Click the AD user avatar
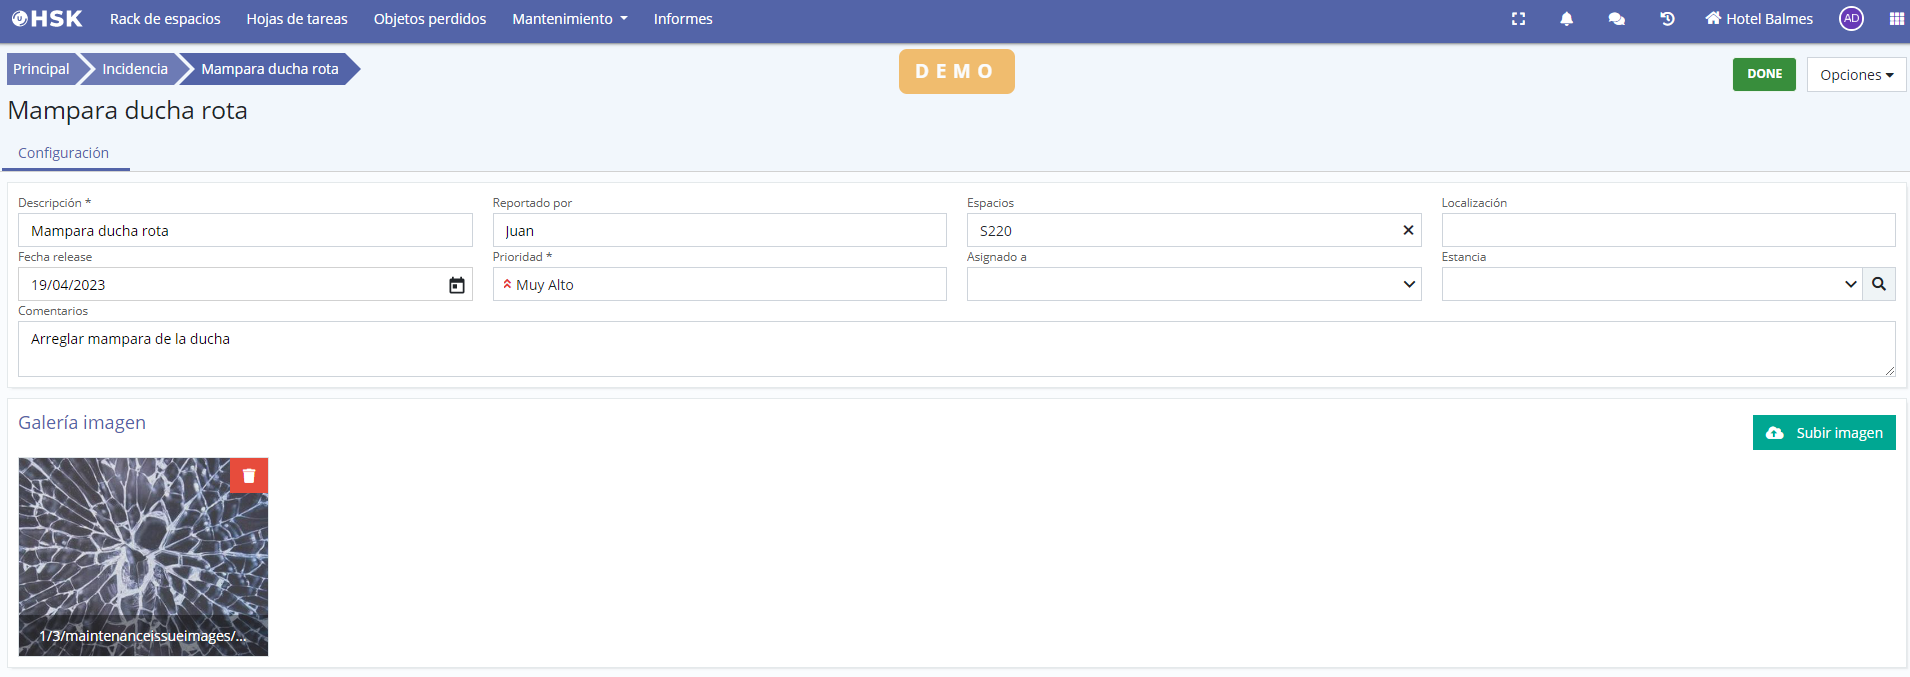Image resolution: width=1910 pixels, height=677 pixels. click(x=1851, y=19)
